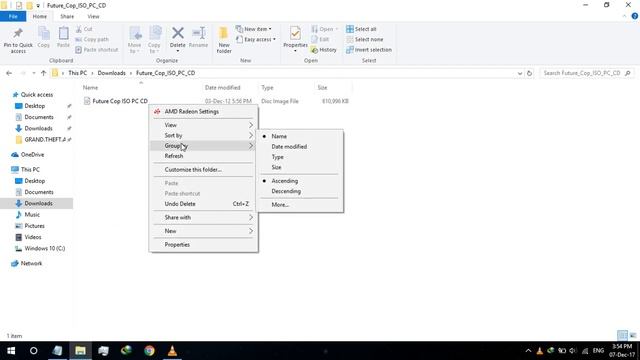Click the Properties checkmark icon
The width and height of the screenshot is (640, 360).
[295, 33]
